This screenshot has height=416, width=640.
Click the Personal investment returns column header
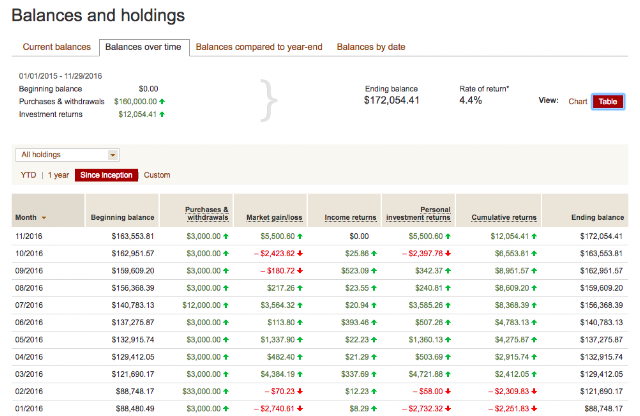[x=418, y=214]
